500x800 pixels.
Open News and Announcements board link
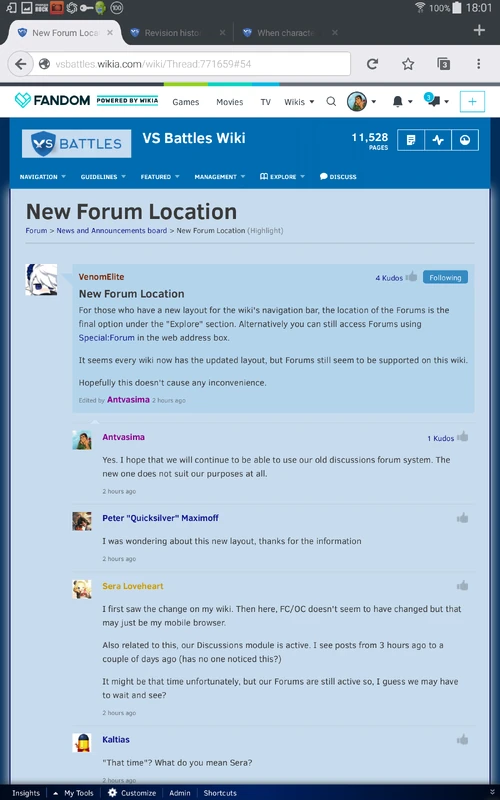coord(112,231)
